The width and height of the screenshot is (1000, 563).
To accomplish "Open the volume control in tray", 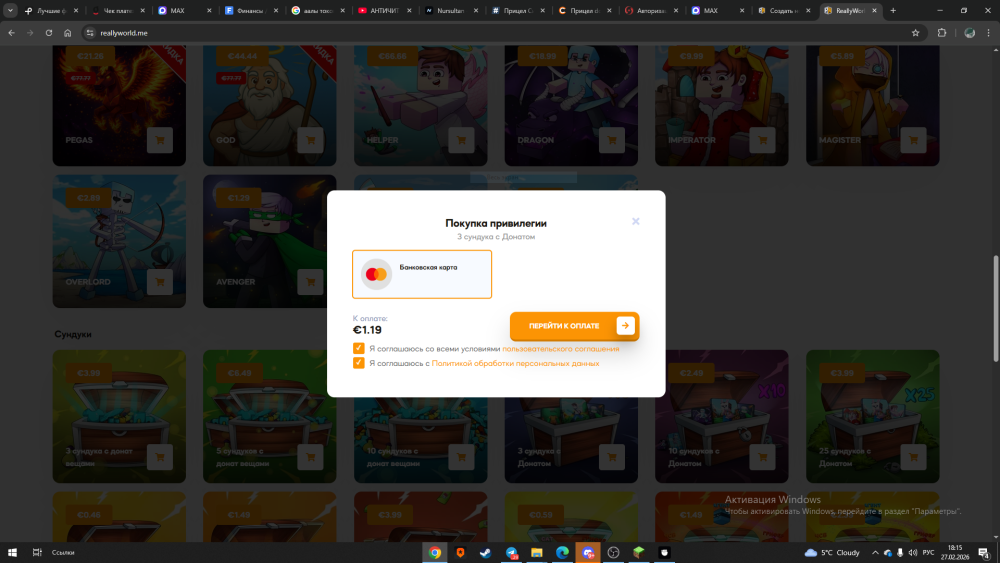I will (x=913, y=553).
